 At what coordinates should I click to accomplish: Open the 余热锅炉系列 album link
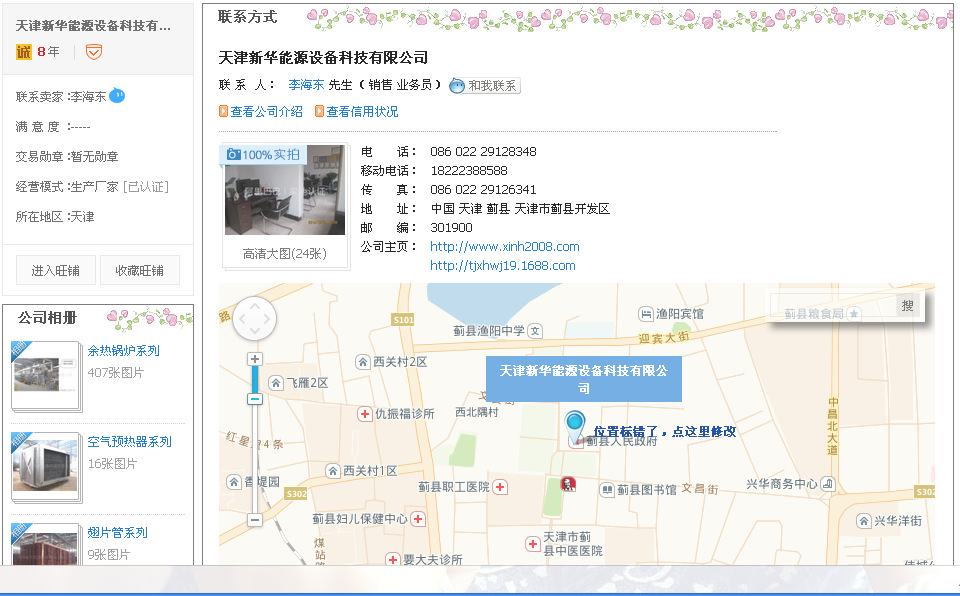click(124, 350)
